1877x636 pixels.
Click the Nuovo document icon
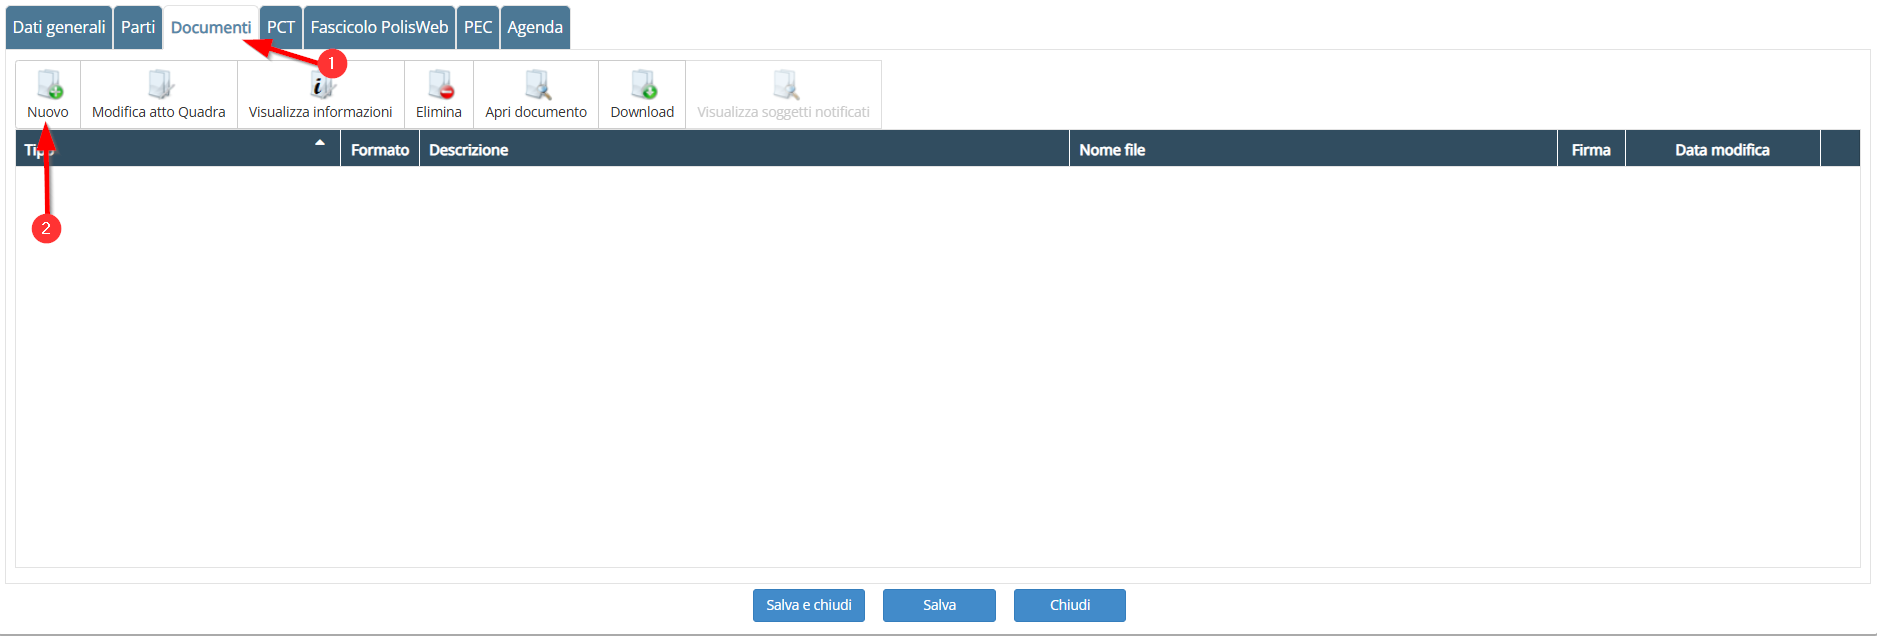[49, 86]
